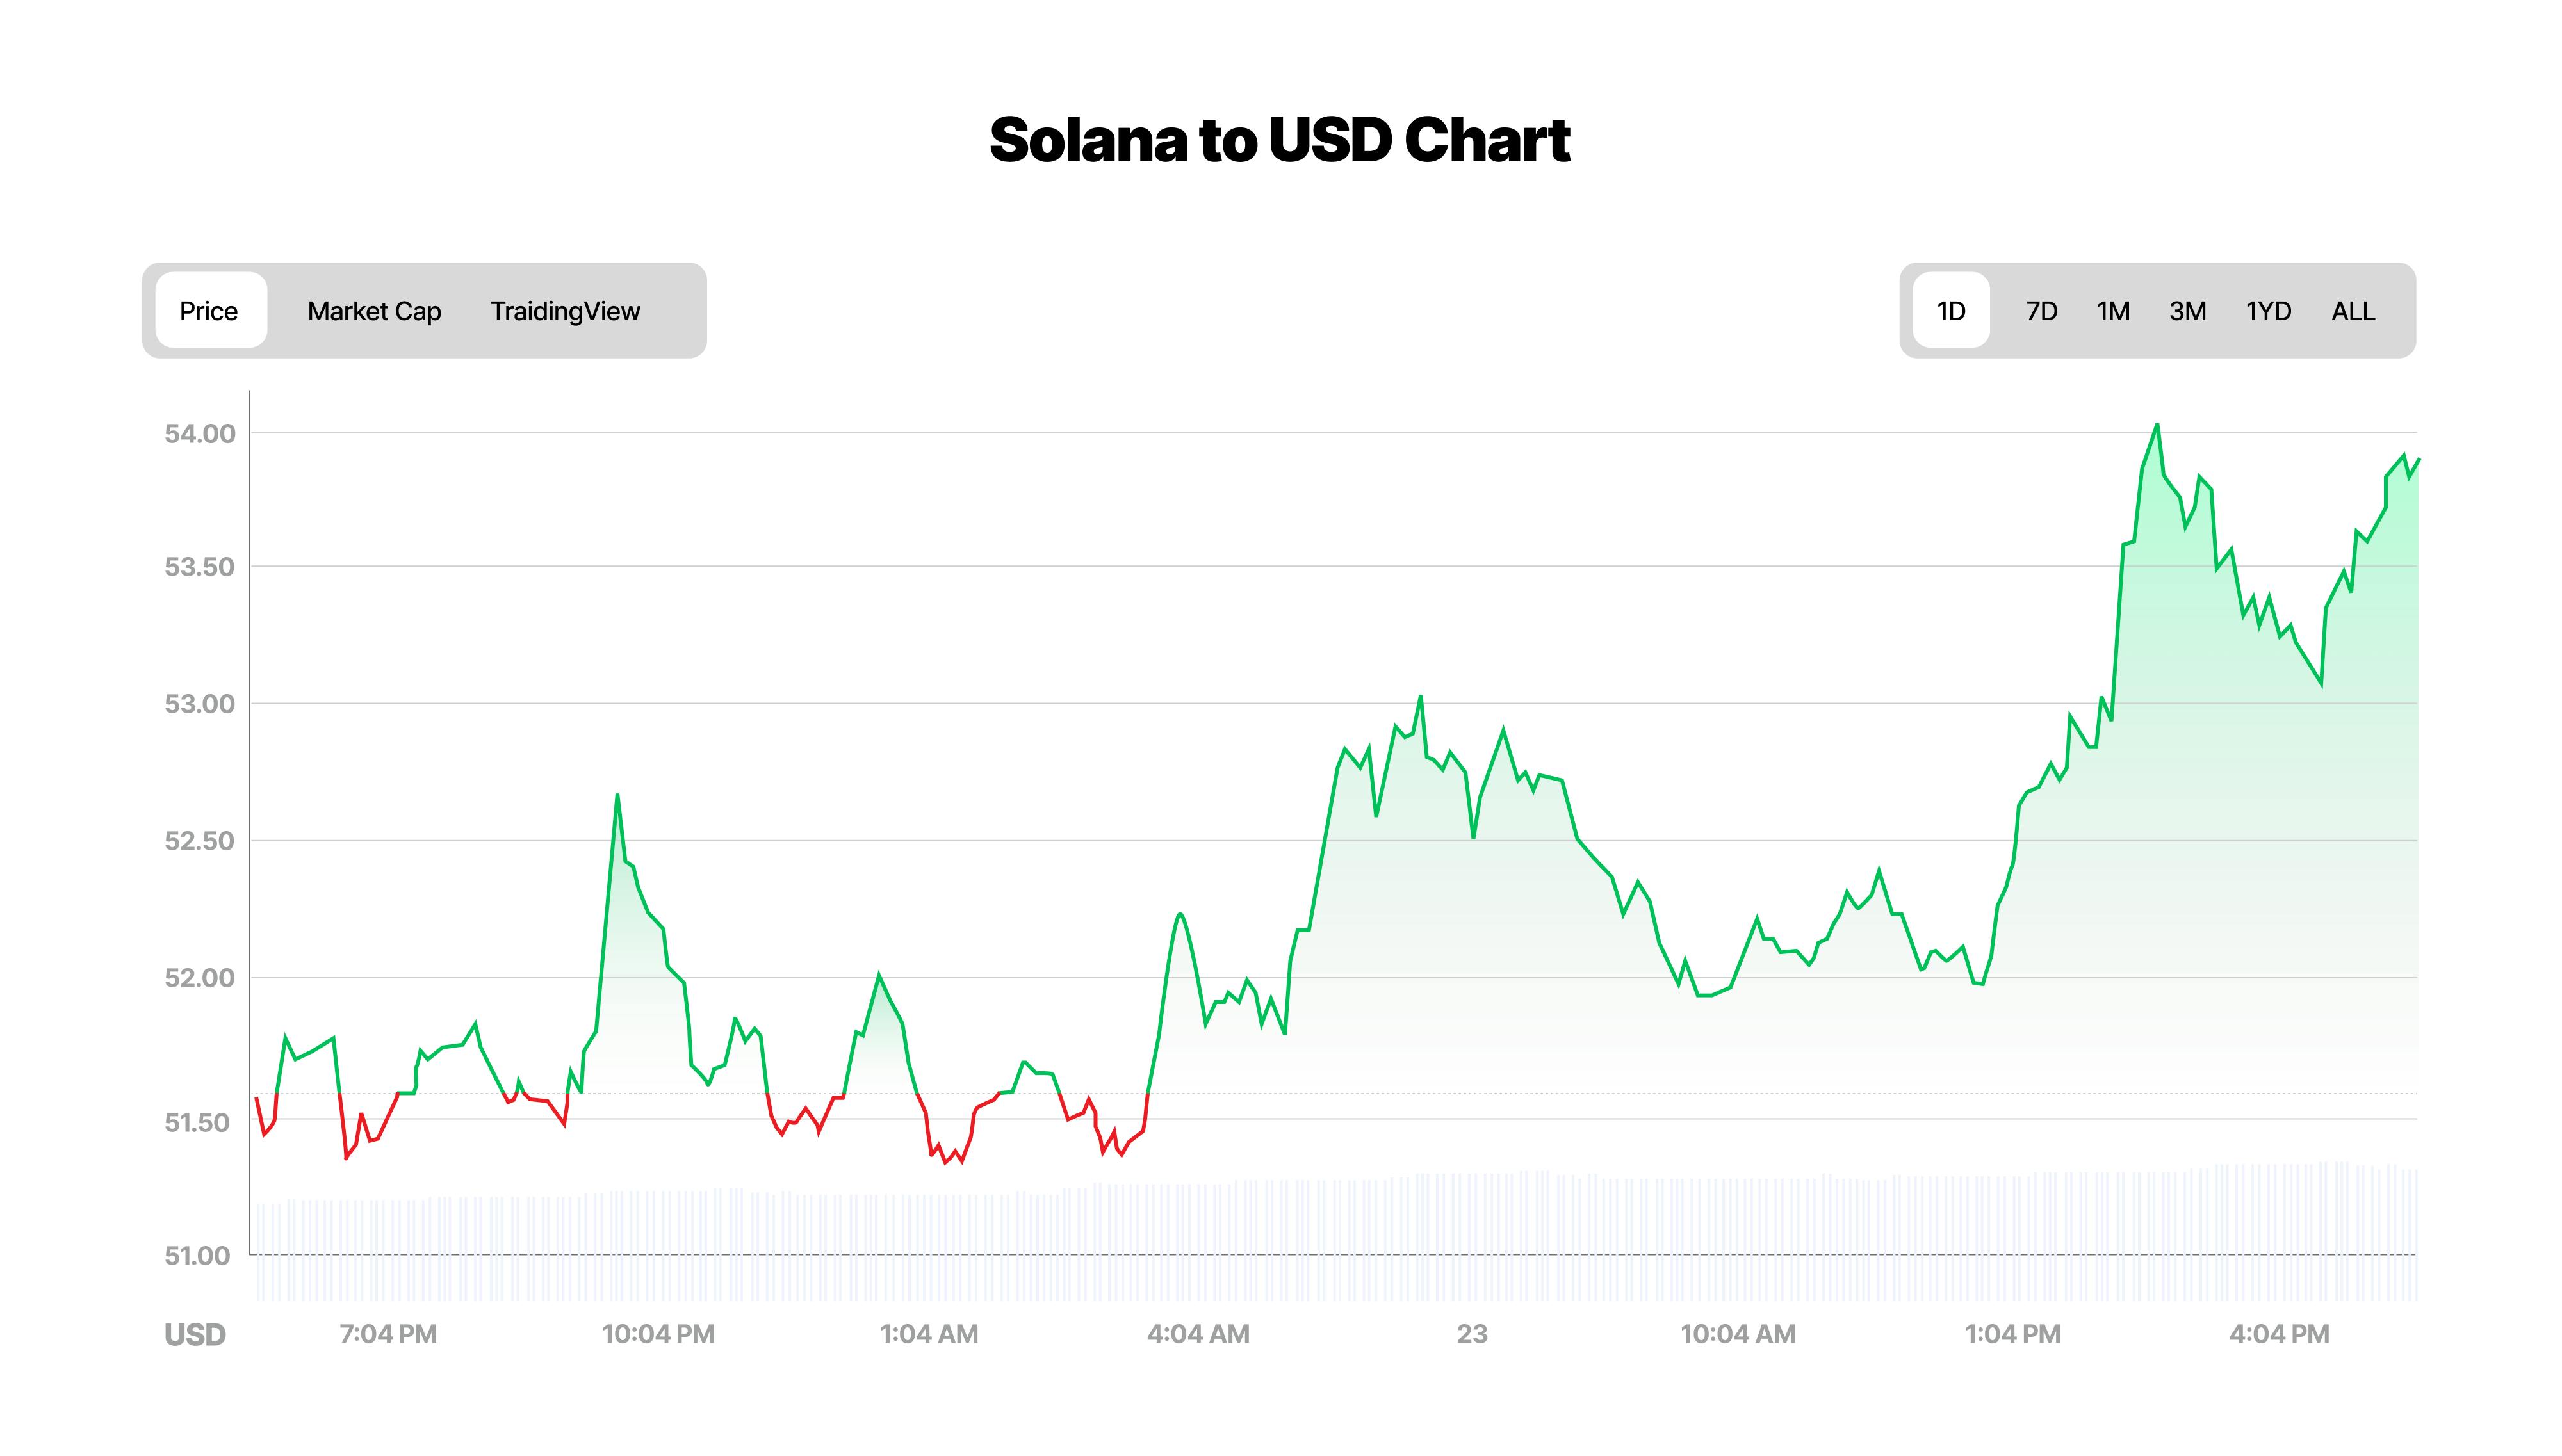Click the 53.50 price axis label
Image resolution: width=2562 pixels, height=1456 pixels.
[x=200, y=567]
